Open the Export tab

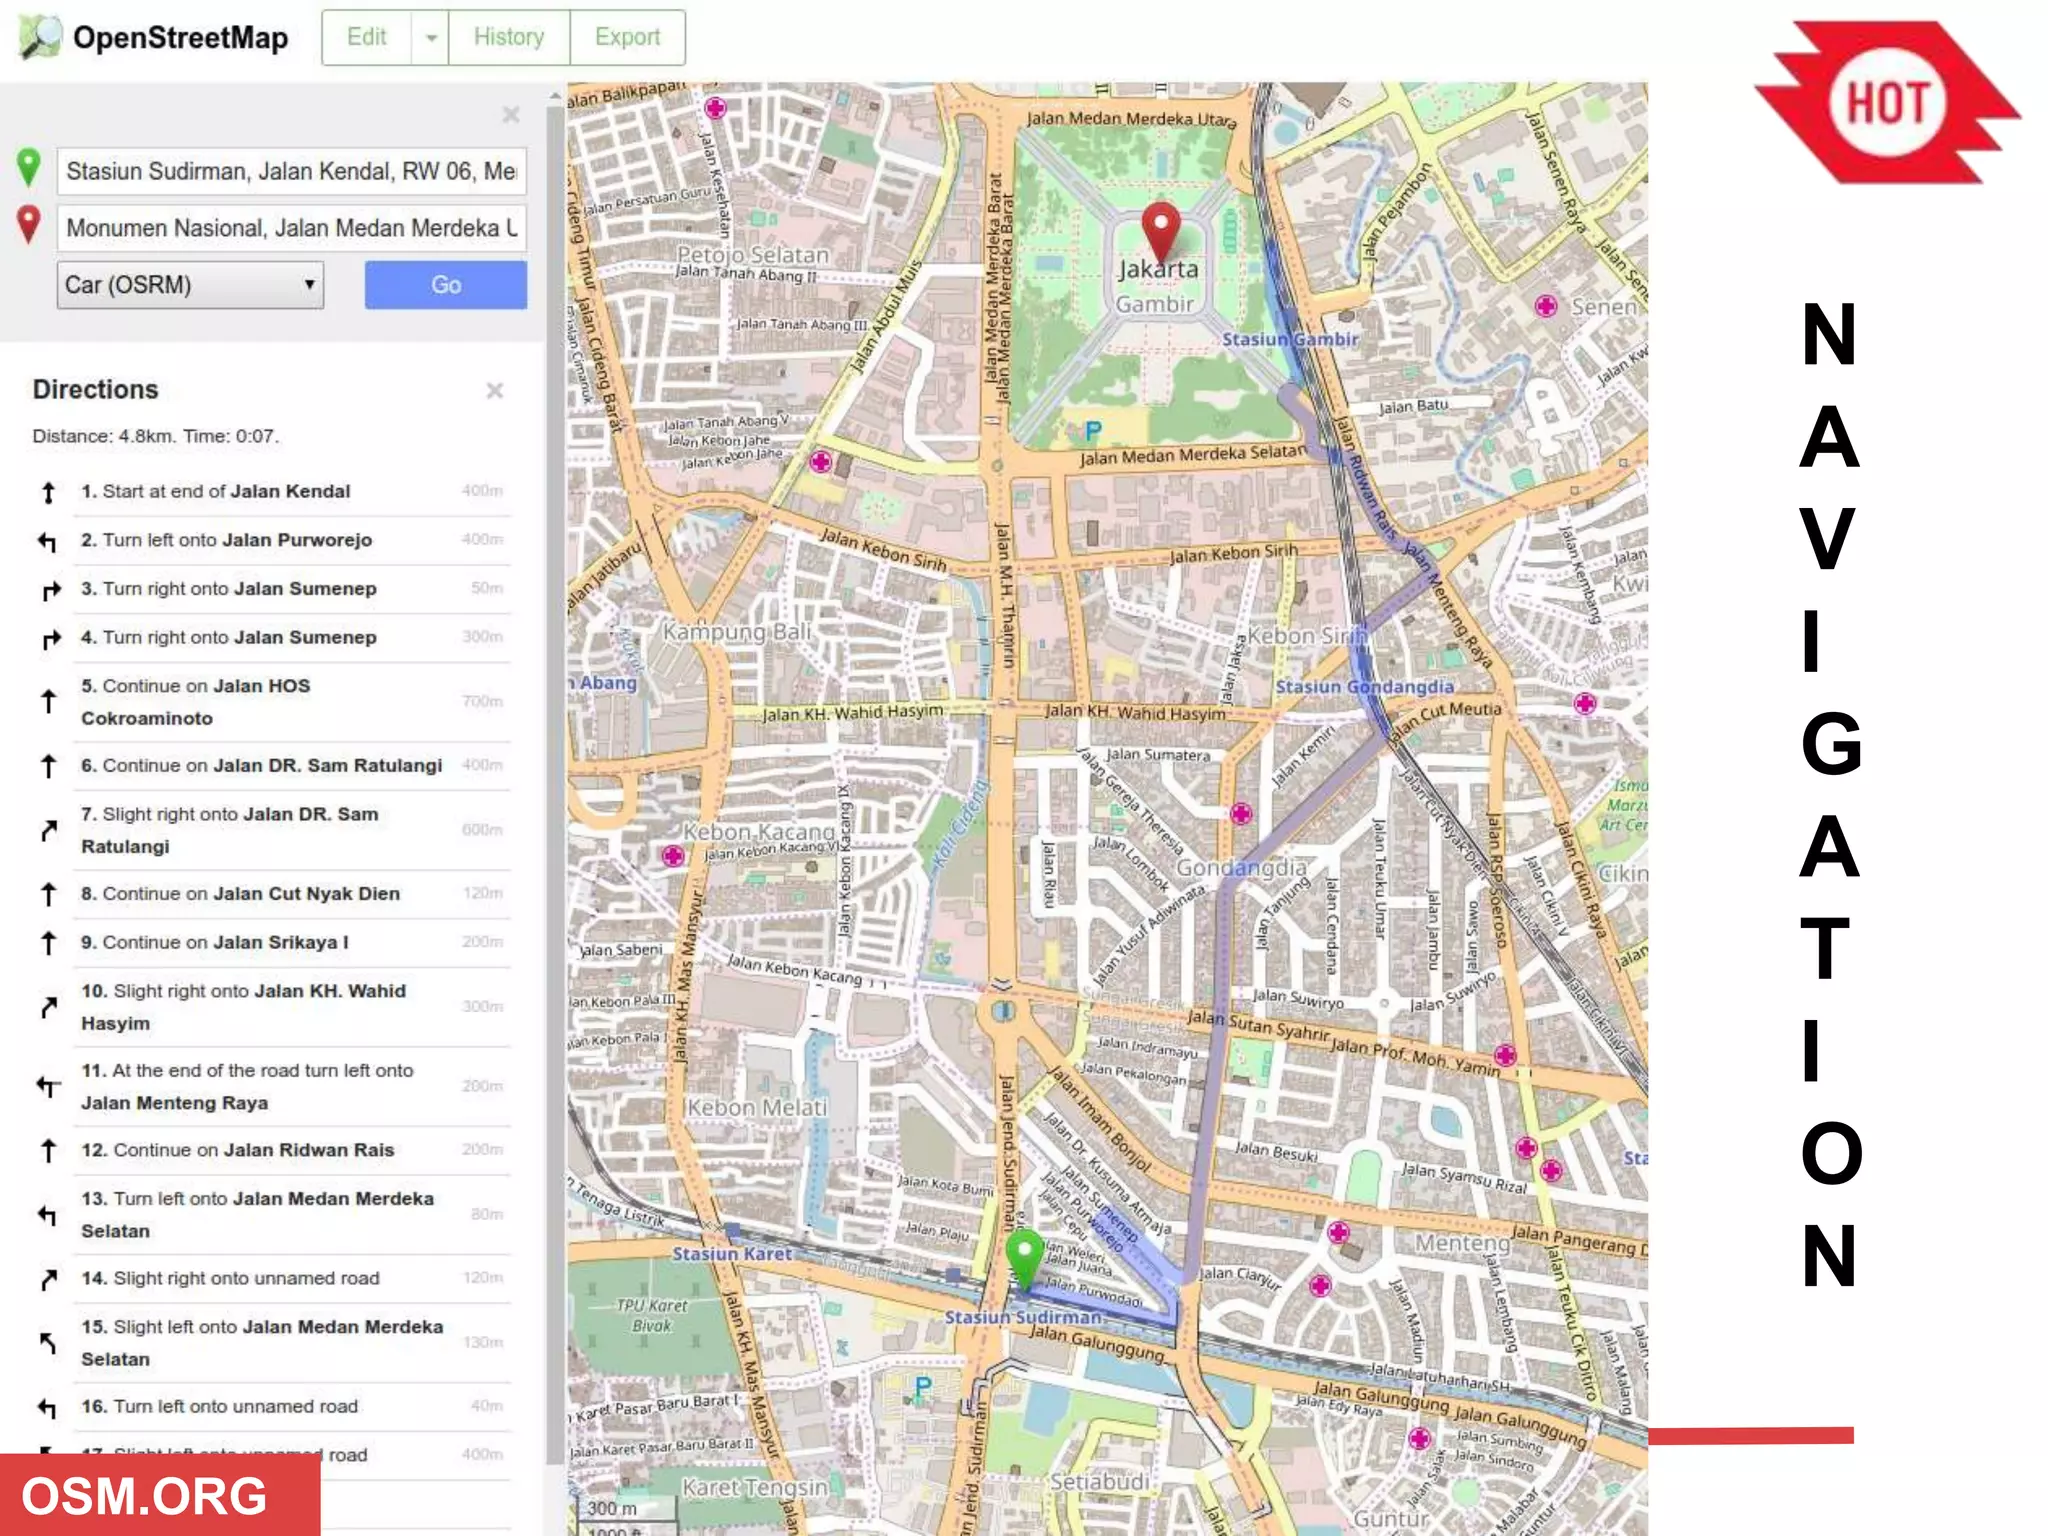(x=627, y=38)
